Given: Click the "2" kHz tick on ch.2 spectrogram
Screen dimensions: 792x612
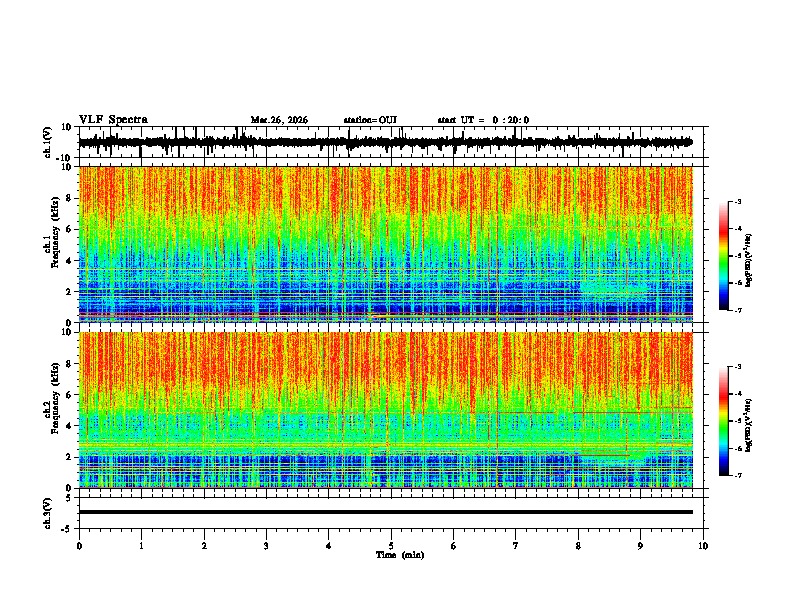Looking at the screenshot, I should (x=69, y=457).
